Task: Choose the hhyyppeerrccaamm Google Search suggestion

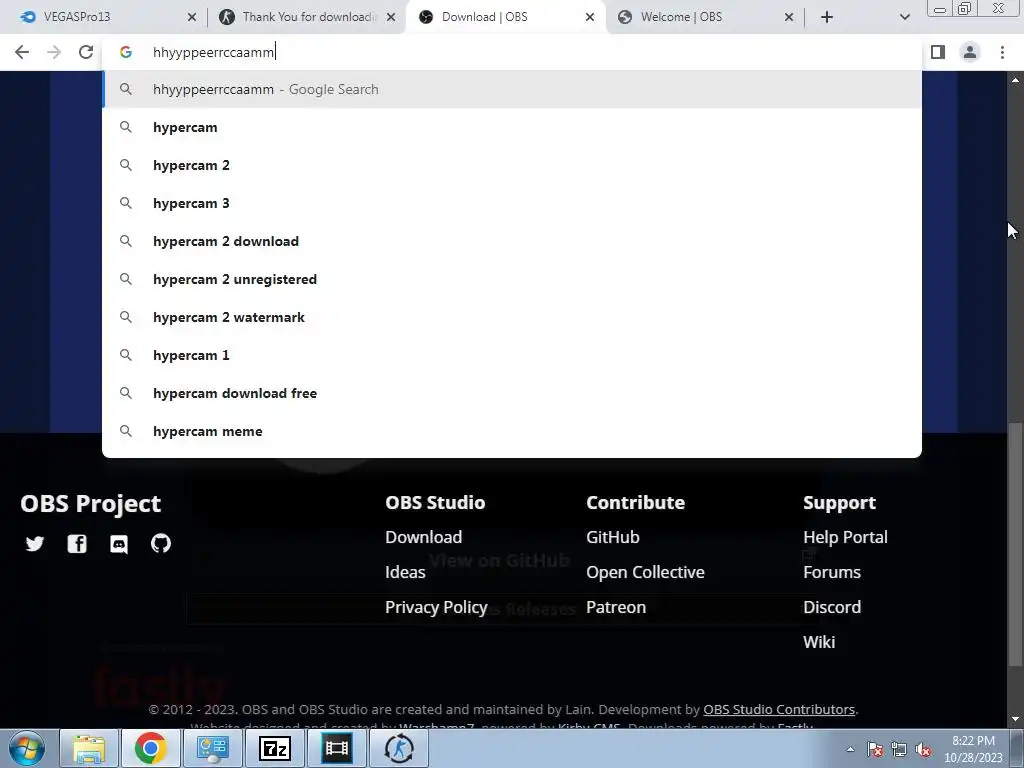Action: click(512, 89)
